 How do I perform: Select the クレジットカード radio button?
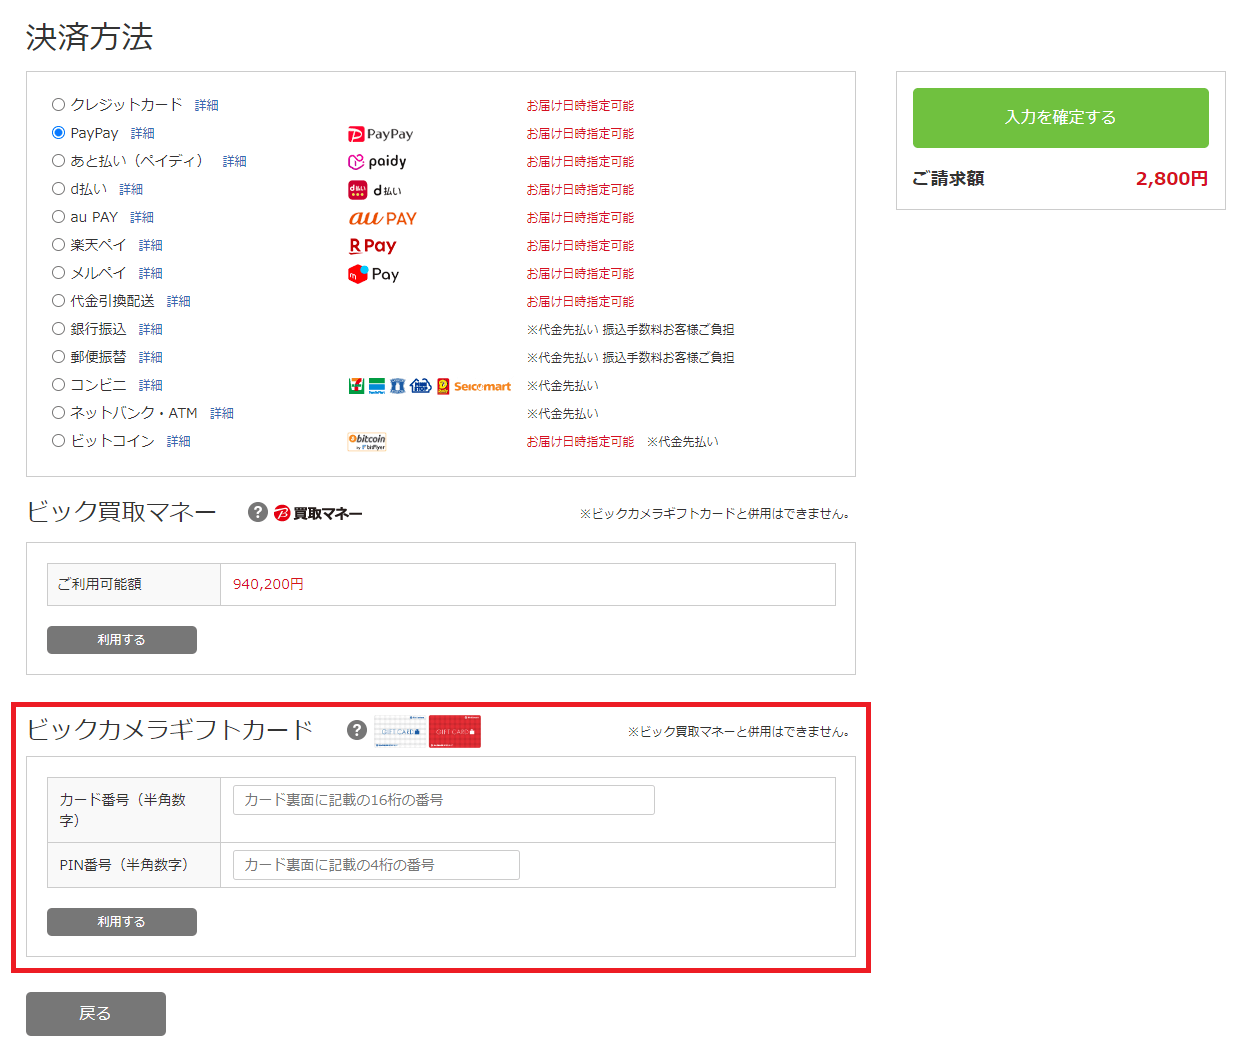59,105
